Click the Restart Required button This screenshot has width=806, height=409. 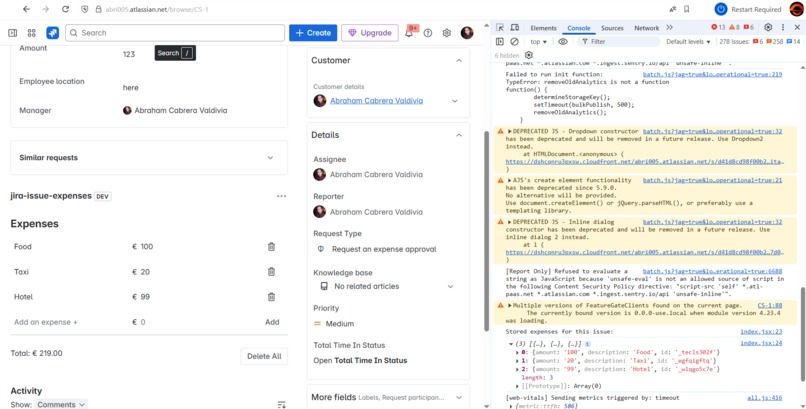pos(748,9)
